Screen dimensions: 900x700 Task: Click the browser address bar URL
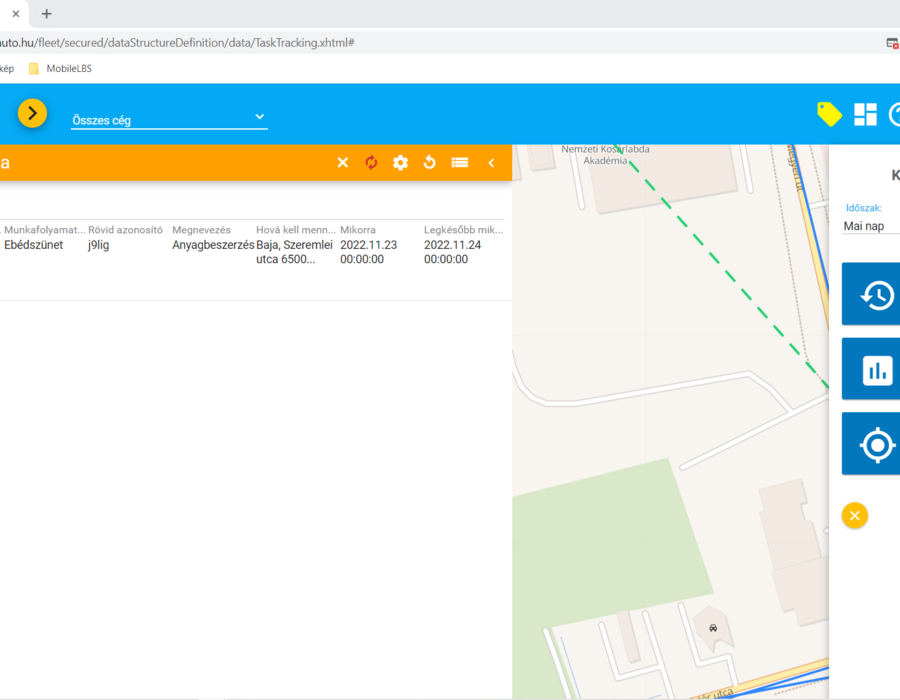point(177,42)
